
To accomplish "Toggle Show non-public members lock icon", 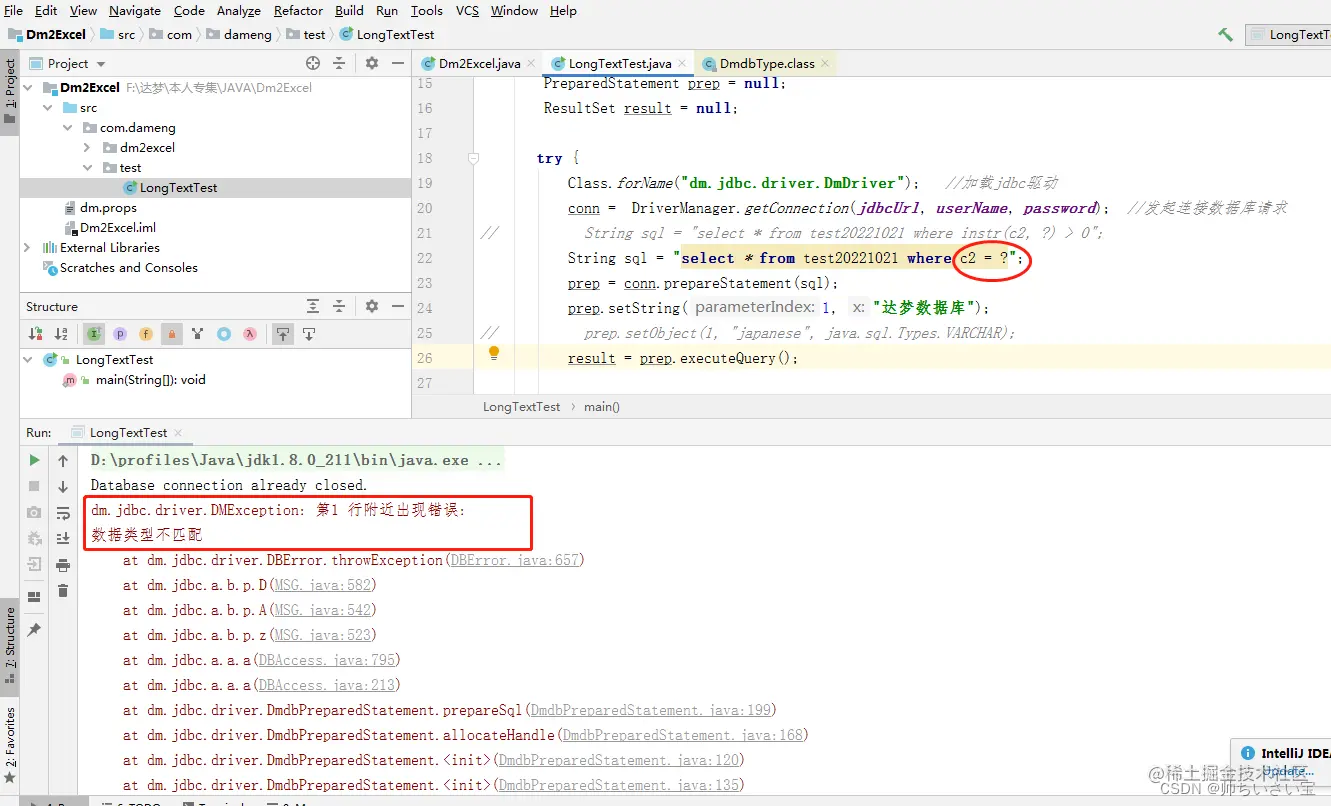I will pyautogui.click(x=172, y=334).
